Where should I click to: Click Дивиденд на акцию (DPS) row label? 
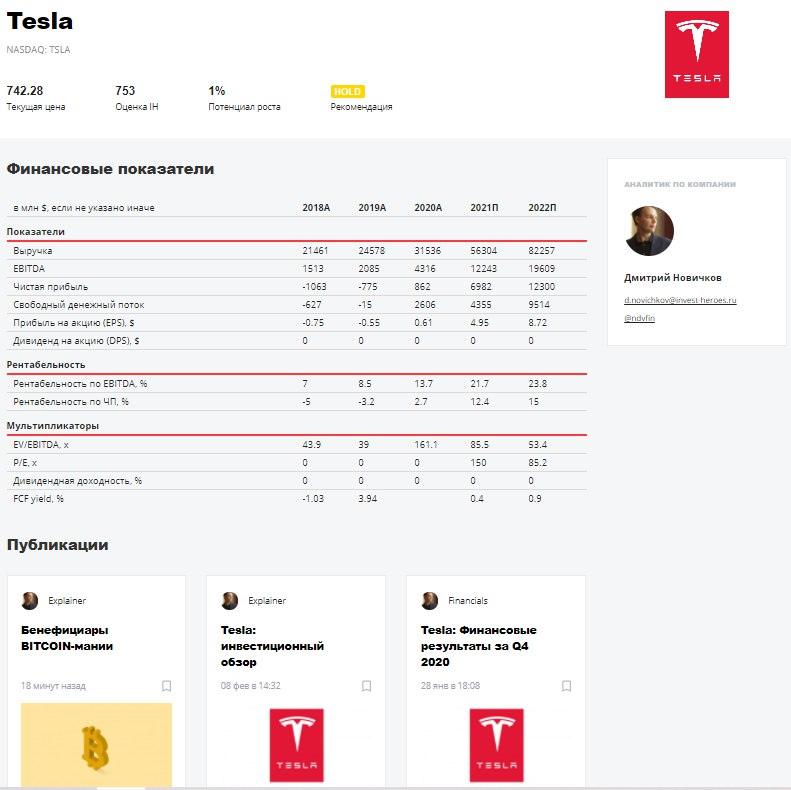[x=76, y=341]
